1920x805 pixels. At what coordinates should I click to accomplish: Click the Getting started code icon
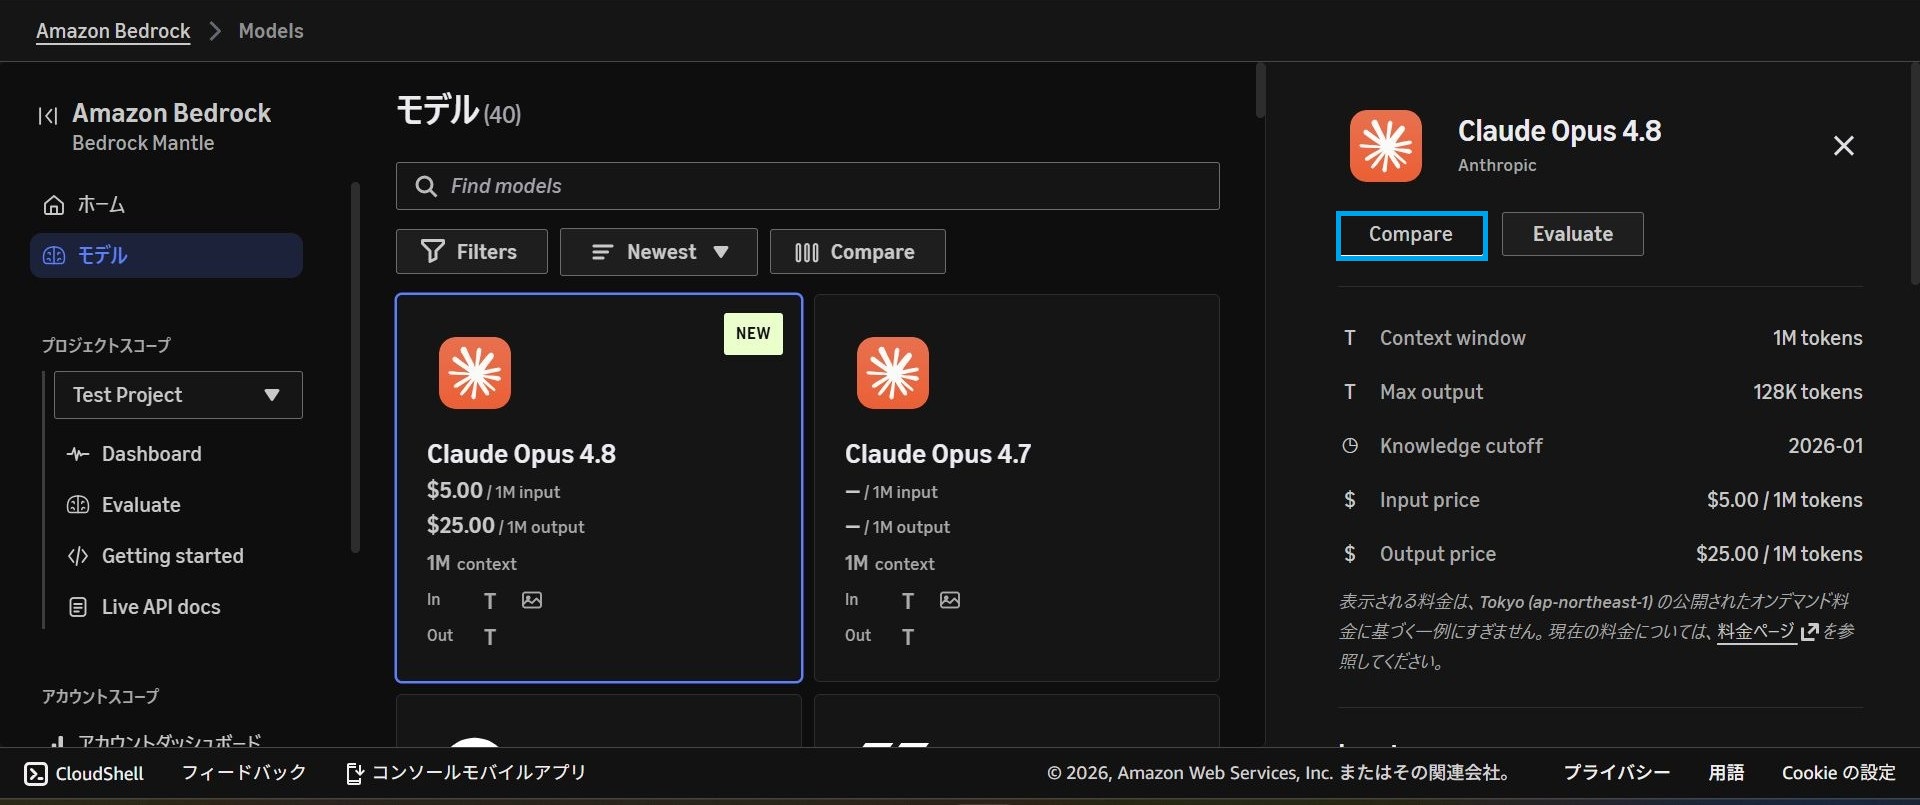pos(78,556)
